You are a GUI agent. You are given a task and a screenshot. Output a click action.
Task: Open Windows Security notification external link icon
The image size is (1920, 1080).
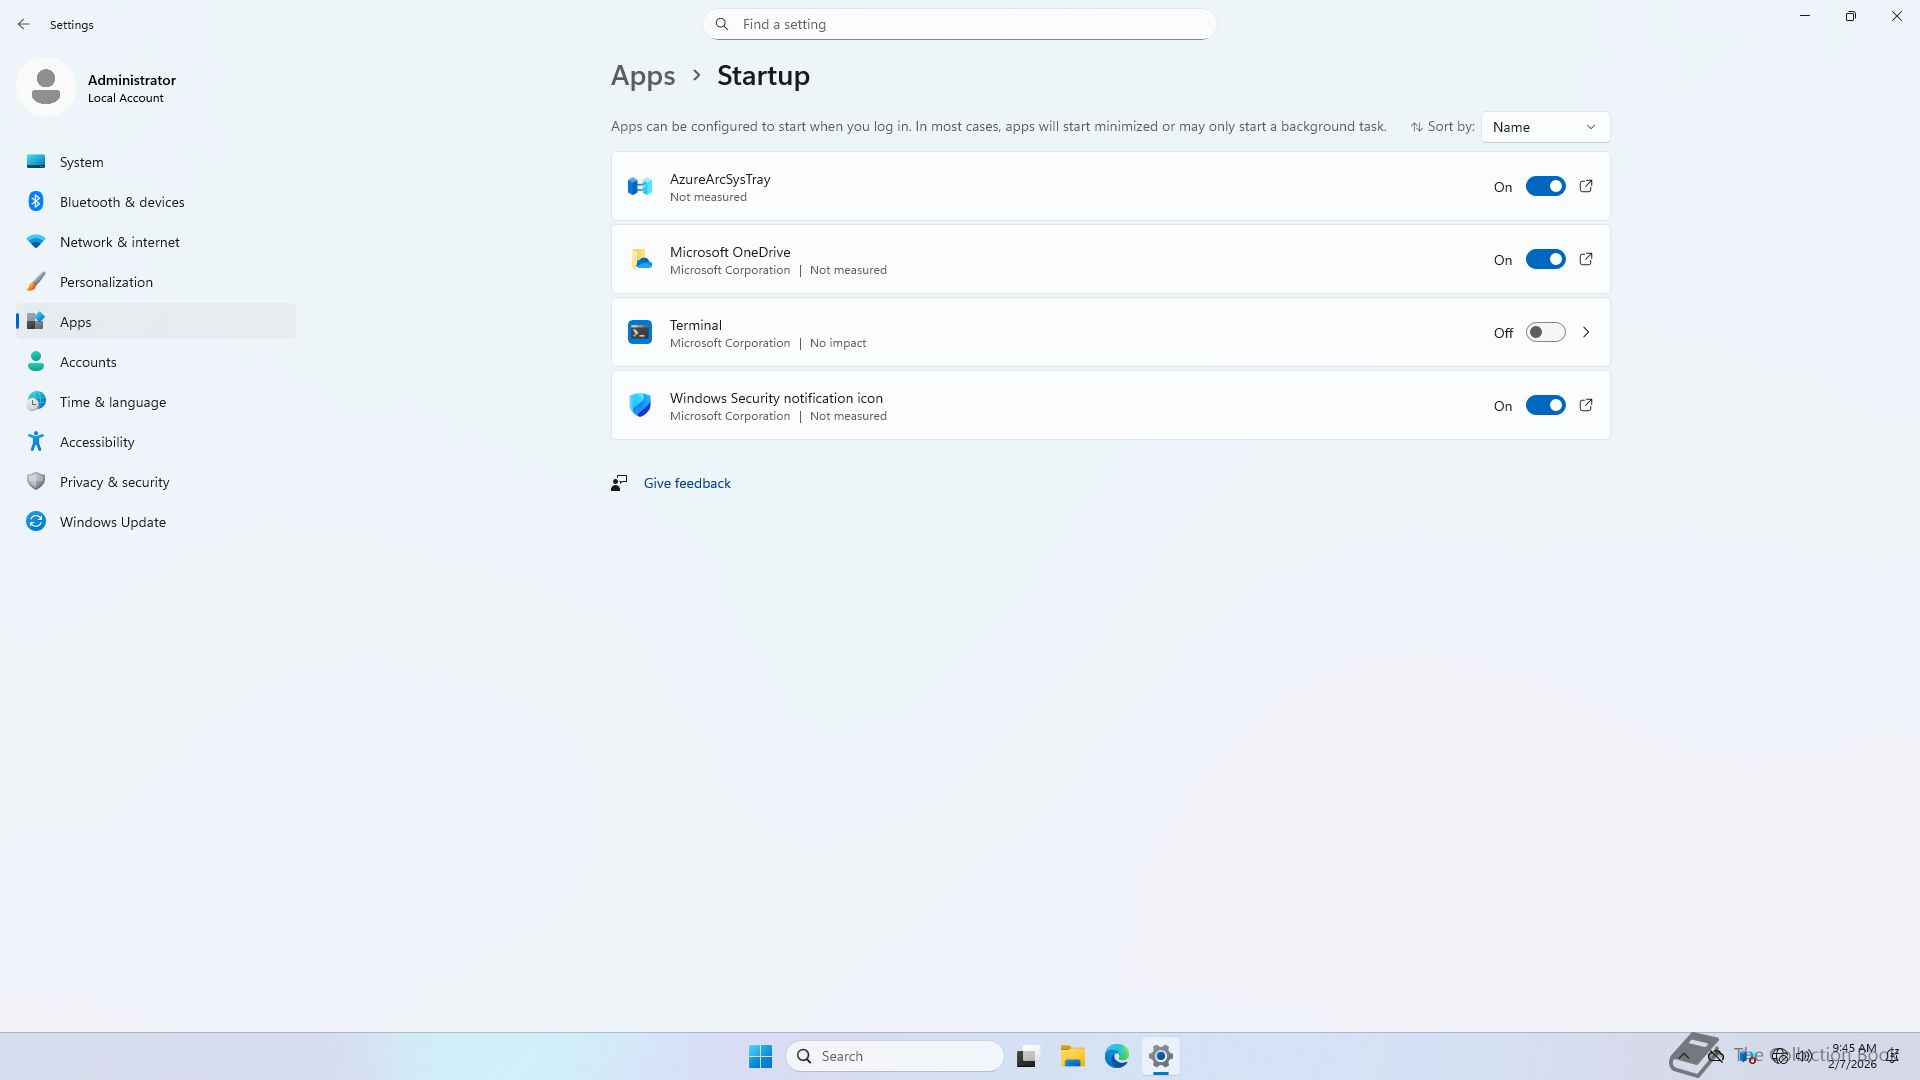1586,405
